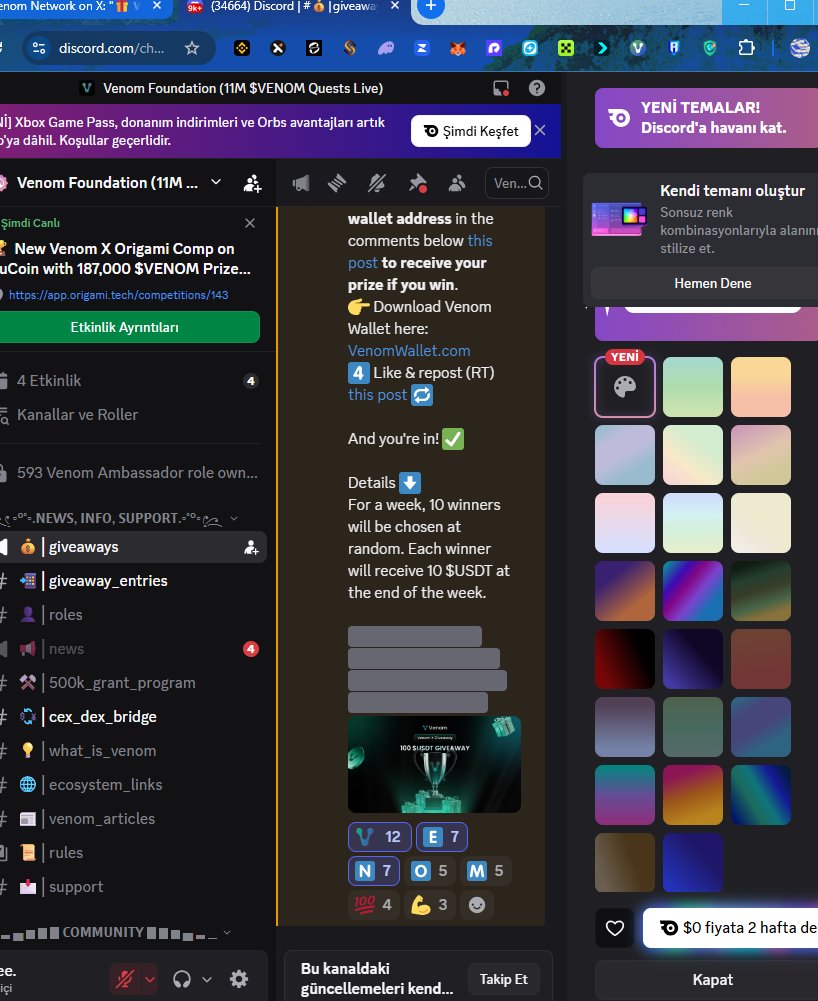Image resolution: width=818 pixels, height=1001 pixels.
Task: Open new browser tab plus button
Action: click(431, 6)
